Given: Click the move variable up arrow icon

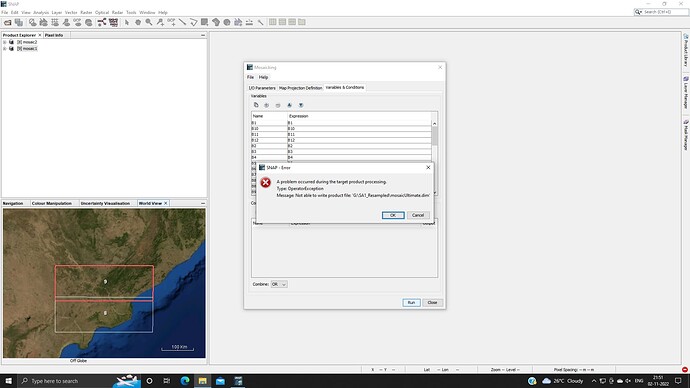Looking at the screenshot, I should point(289,105).
